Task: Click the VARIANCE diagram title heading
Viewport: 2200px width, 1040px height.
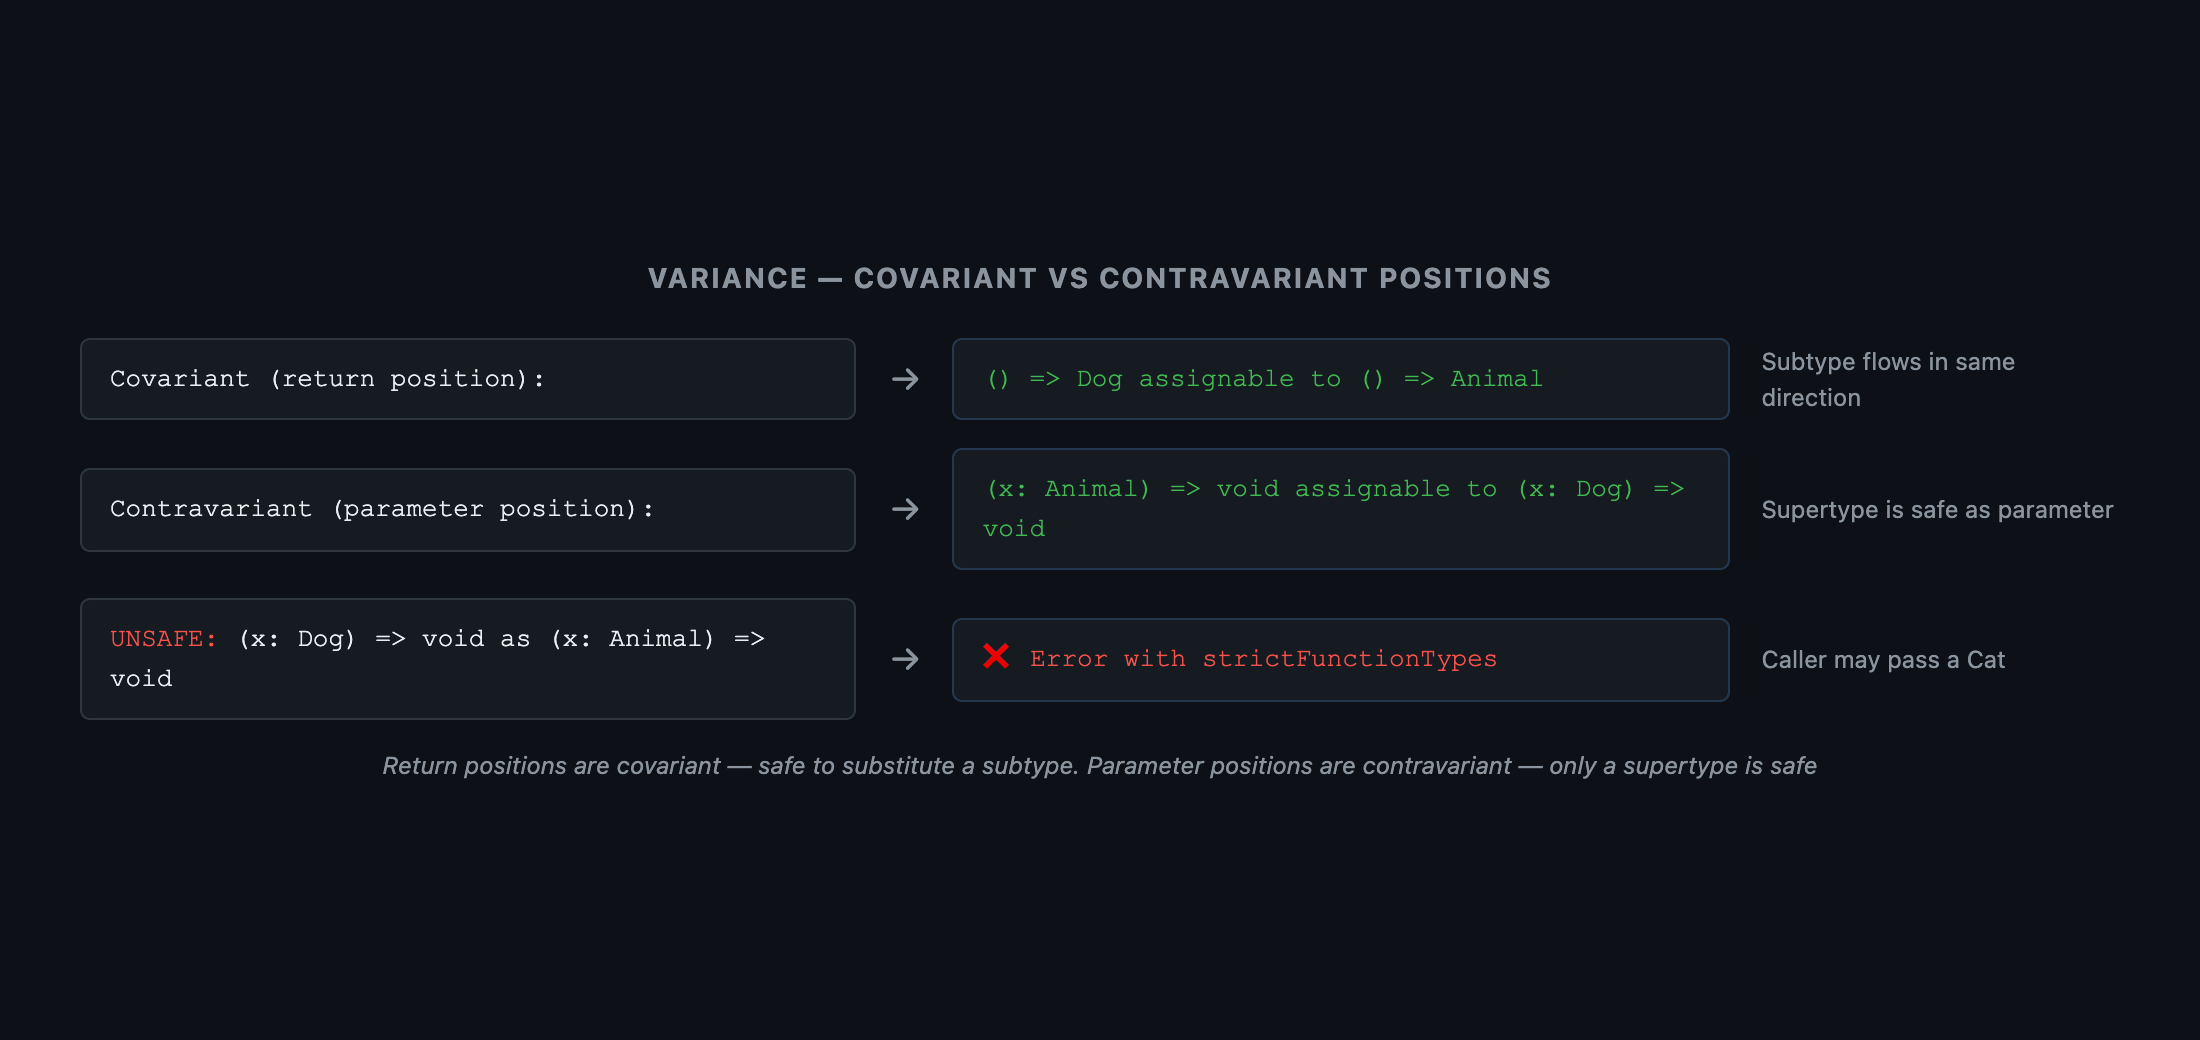Action: point(1100,278)
